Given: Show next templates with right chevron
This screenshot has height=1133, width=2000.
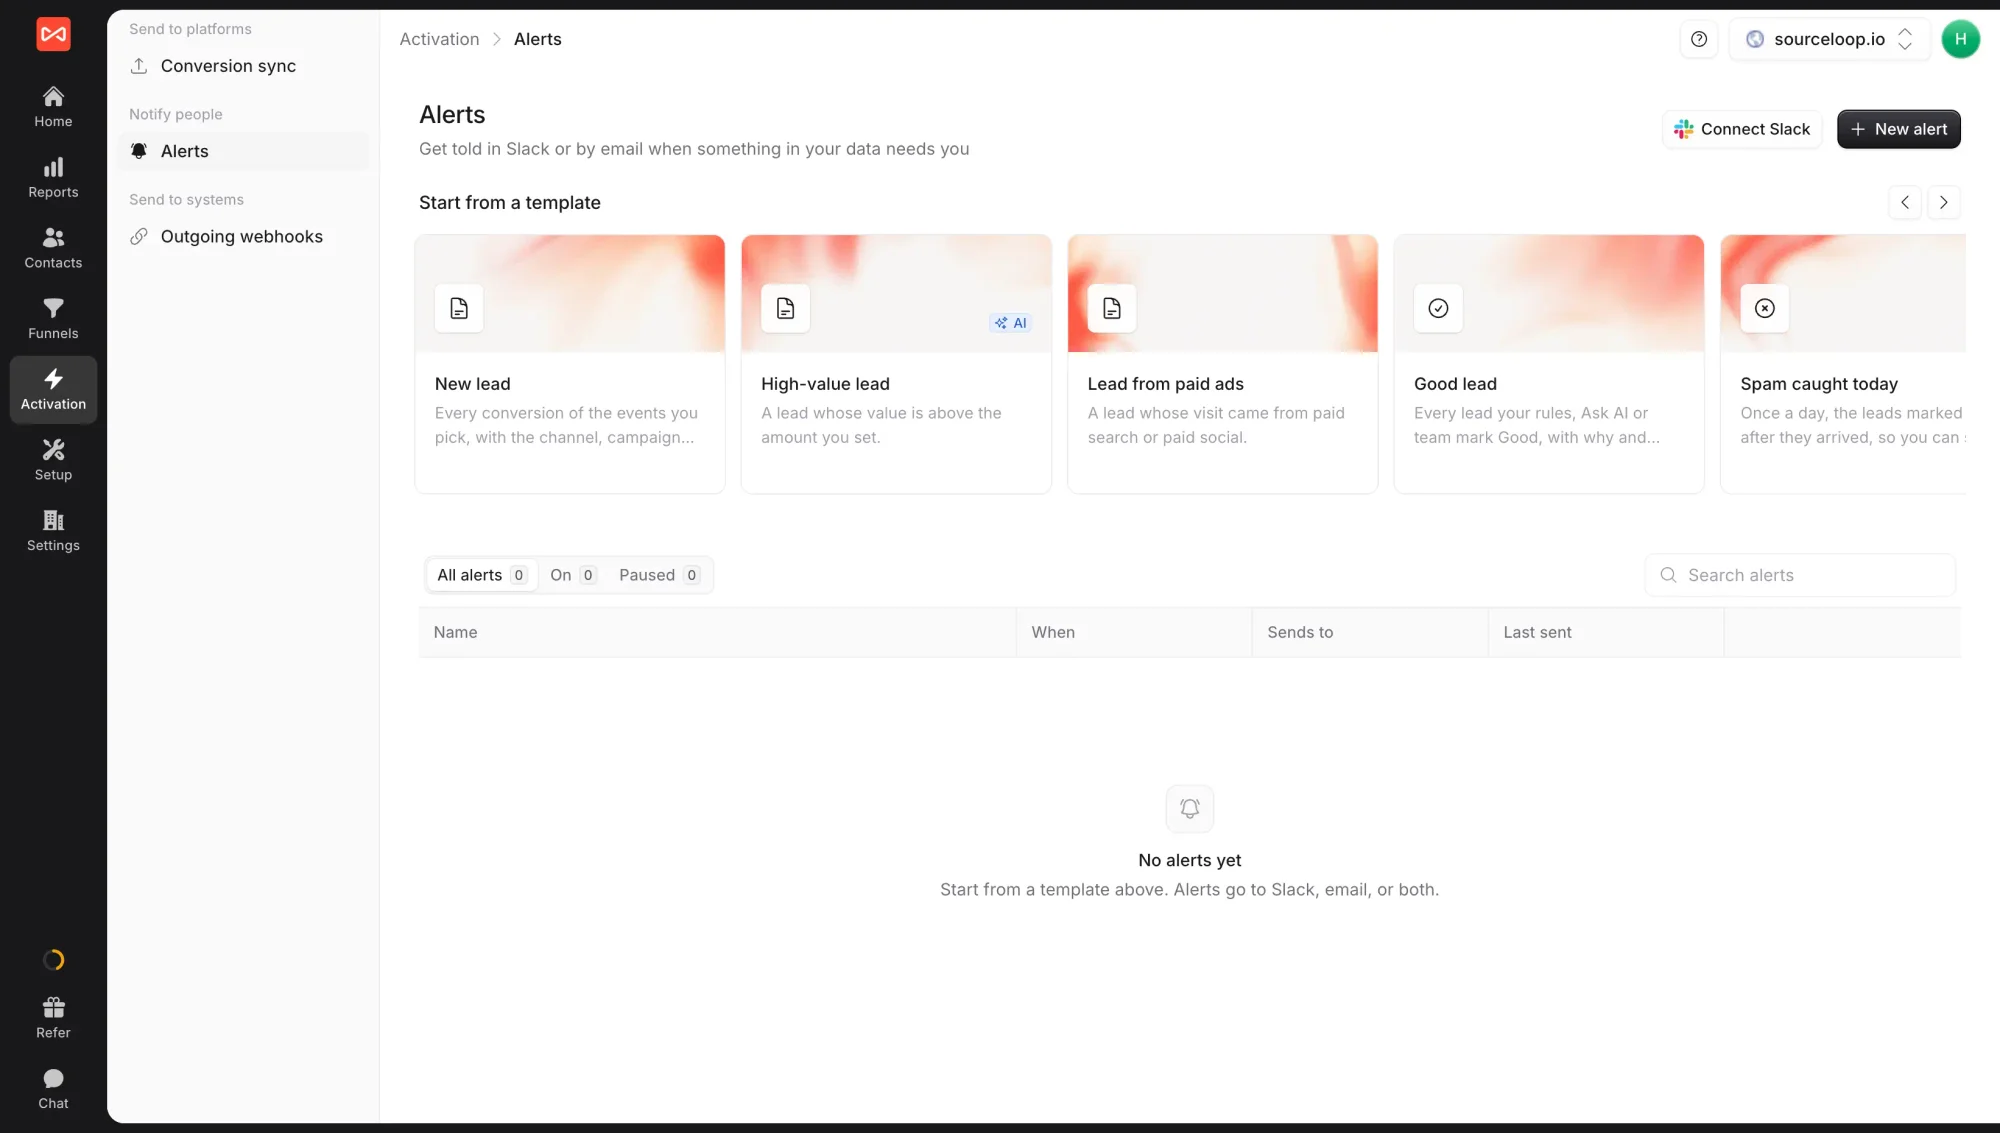Looking at the screenshot, I should (1943, 202).
